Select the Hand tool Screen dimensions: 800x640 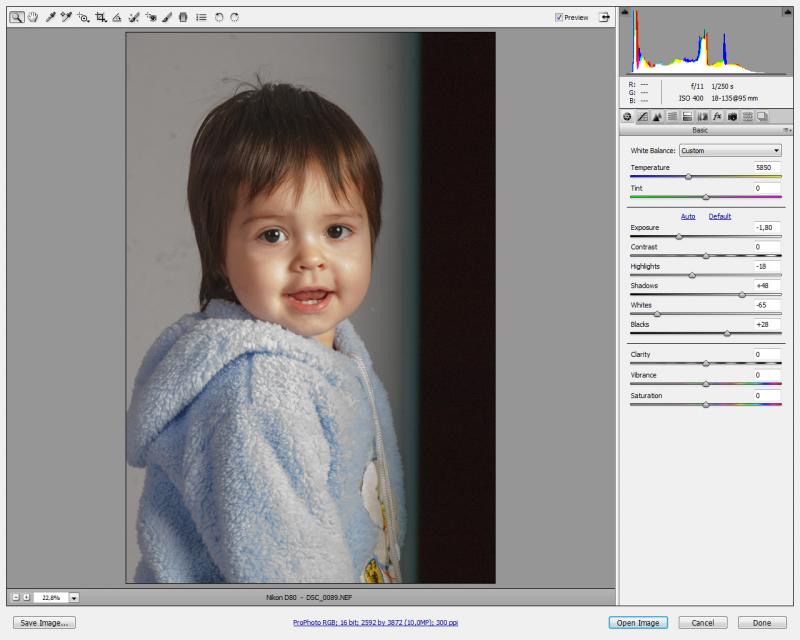(x=33, y=17)
